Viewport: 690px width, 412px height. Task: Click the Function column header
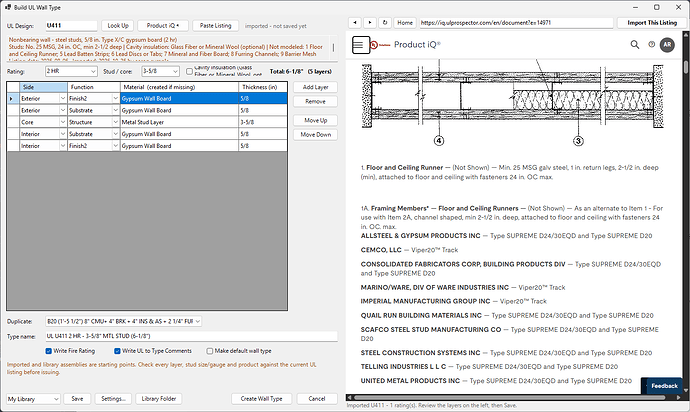coord(94,87)
